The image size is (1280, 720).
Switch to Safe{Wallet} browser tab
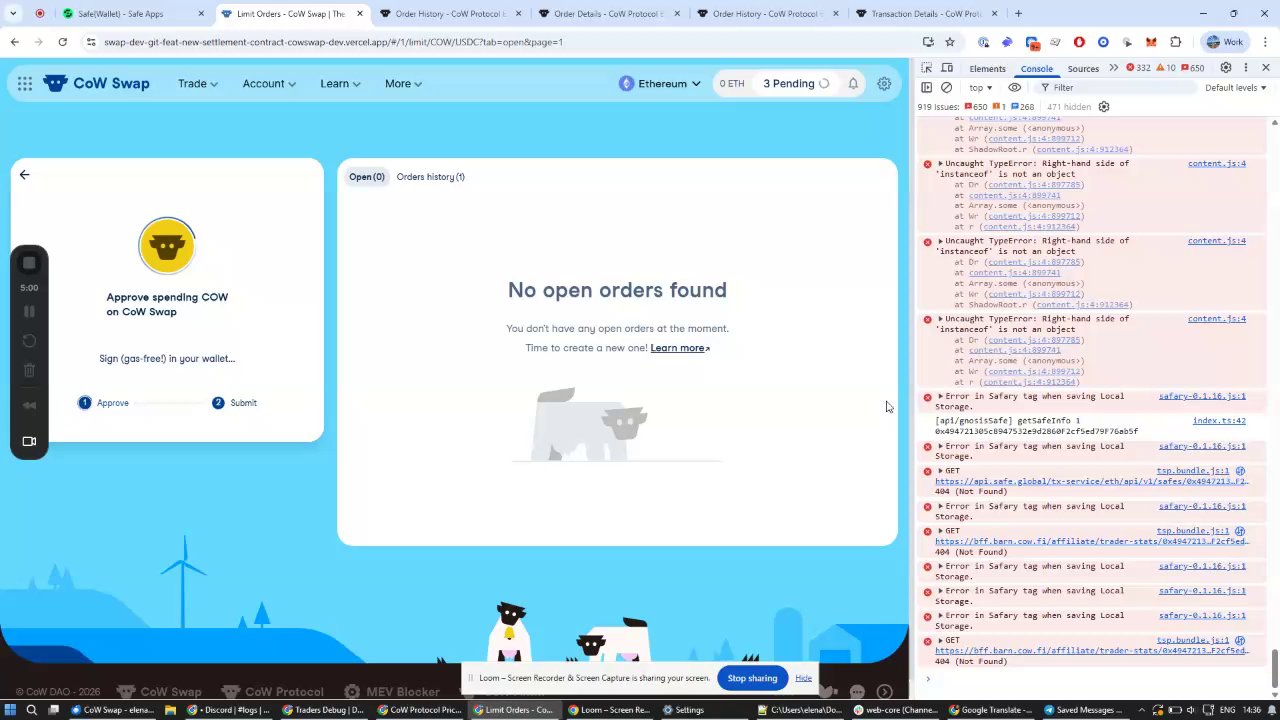(132, 14)
